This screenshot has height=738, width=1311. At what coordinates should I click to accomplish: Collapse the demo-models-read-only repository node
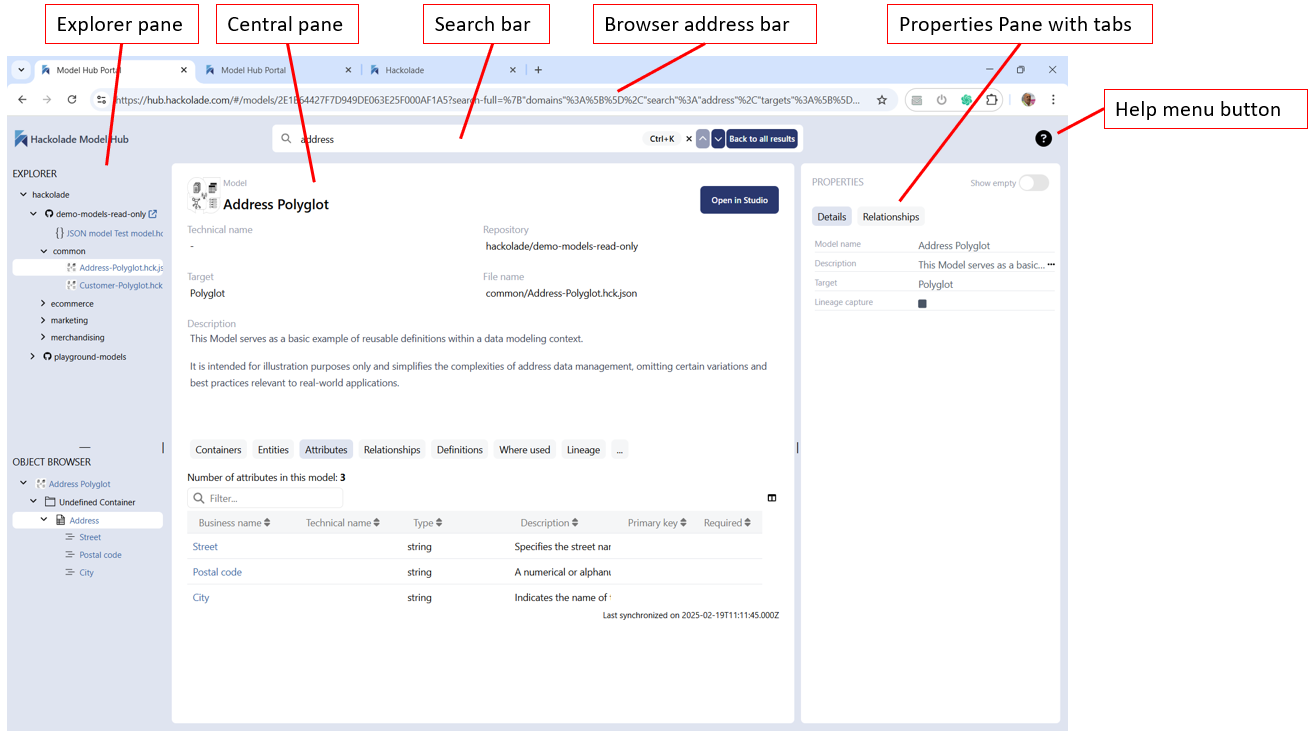[x=33, y=214]
